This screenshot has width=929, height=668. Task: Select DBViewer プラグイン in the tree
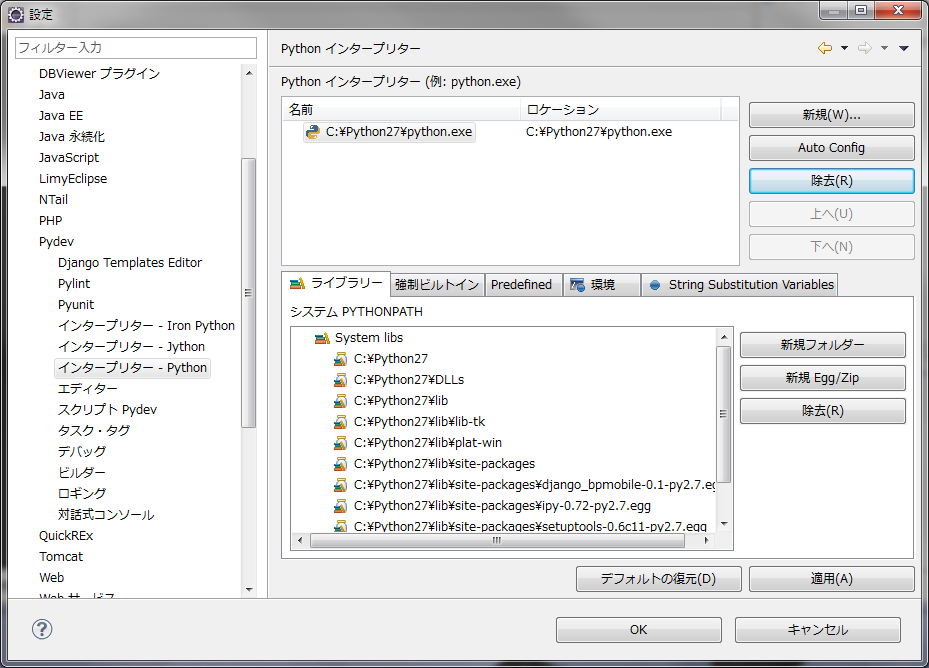point(100,73)
